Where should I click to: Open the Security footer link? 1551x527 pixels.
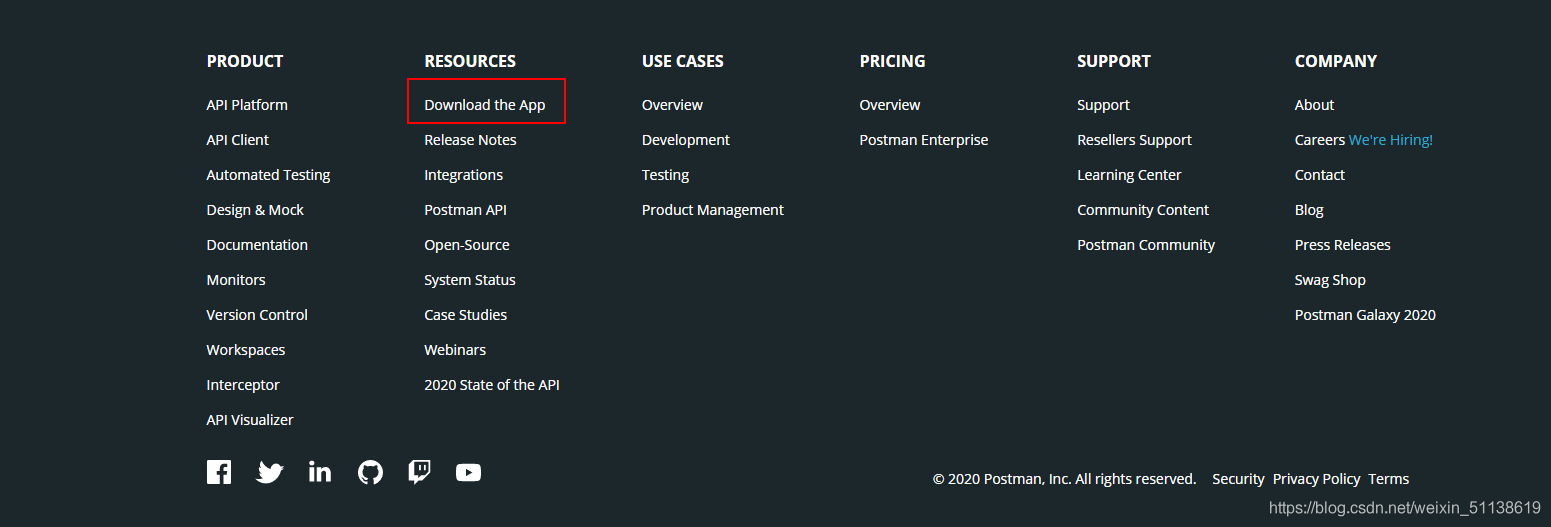point(1238,479)
